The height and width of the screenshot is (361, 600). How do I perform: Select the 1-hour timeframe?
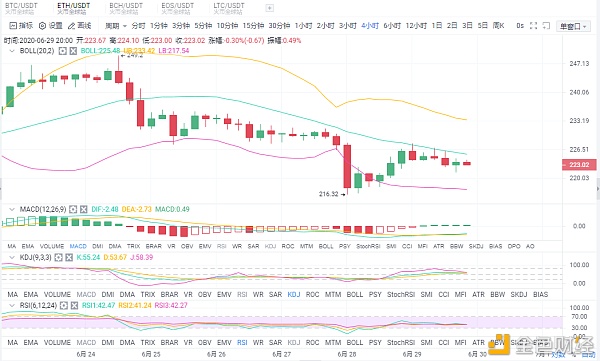(x=303, y=26)
